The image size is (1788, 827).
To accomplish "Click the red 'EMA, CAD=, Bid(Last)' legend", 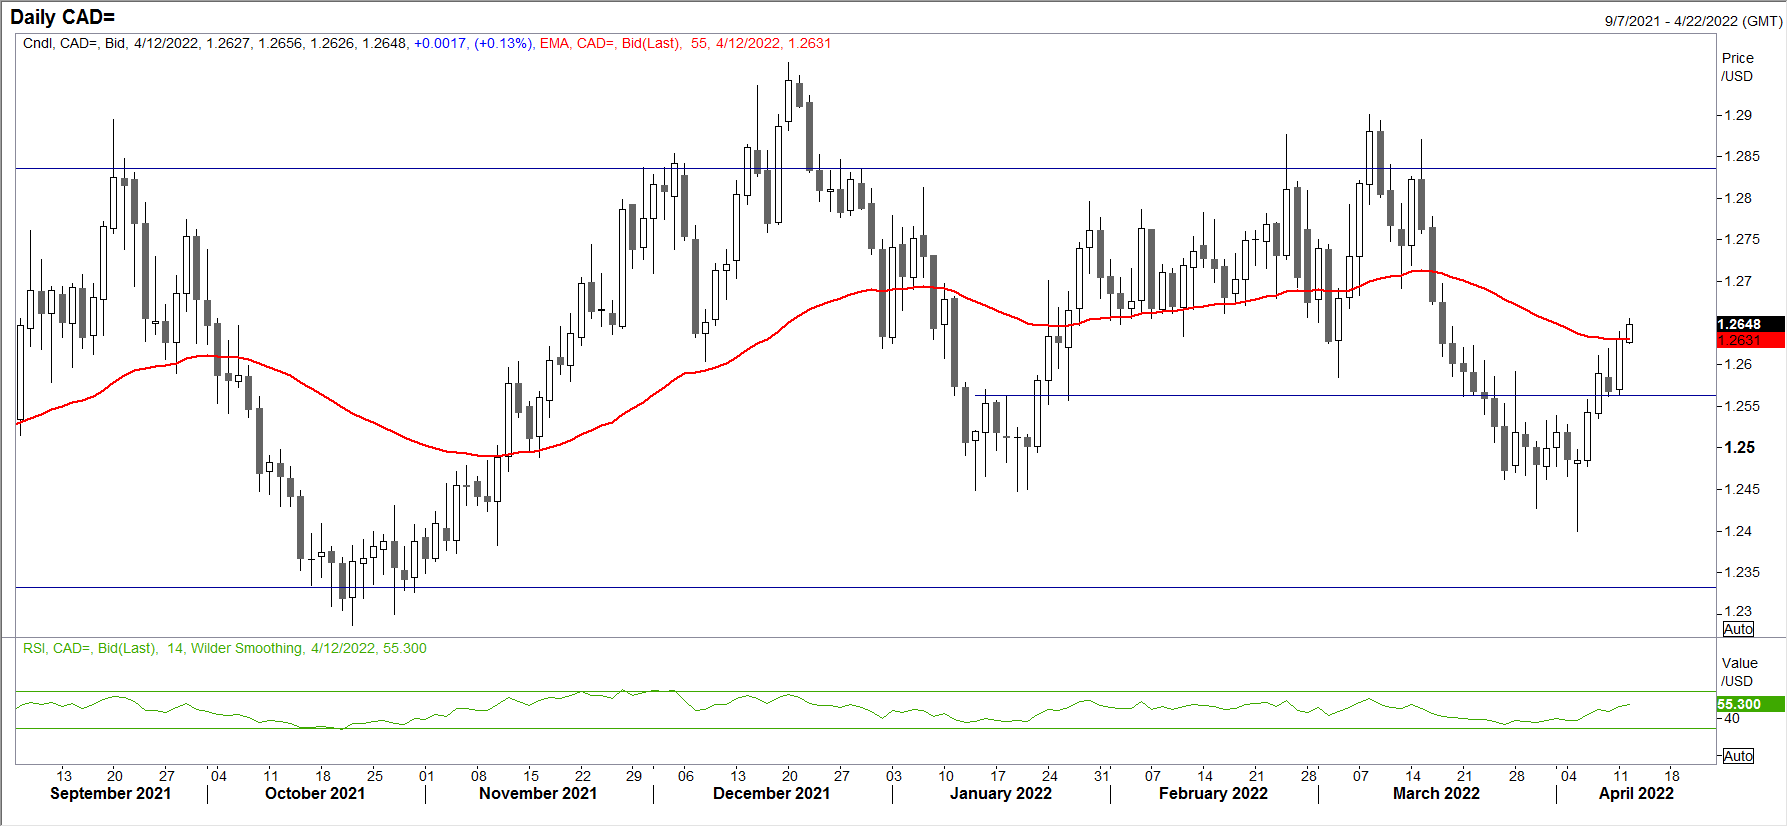I will (611, 43).
